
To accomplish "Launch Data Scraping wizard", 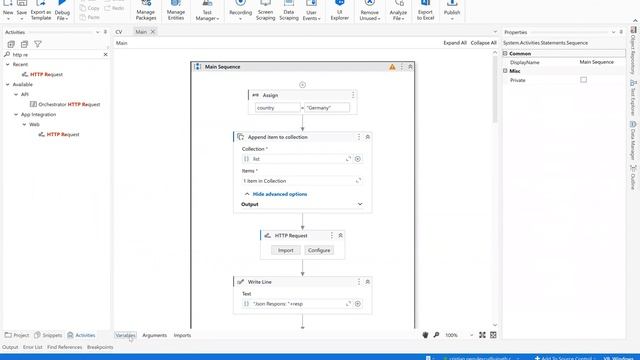I will 289,11.
